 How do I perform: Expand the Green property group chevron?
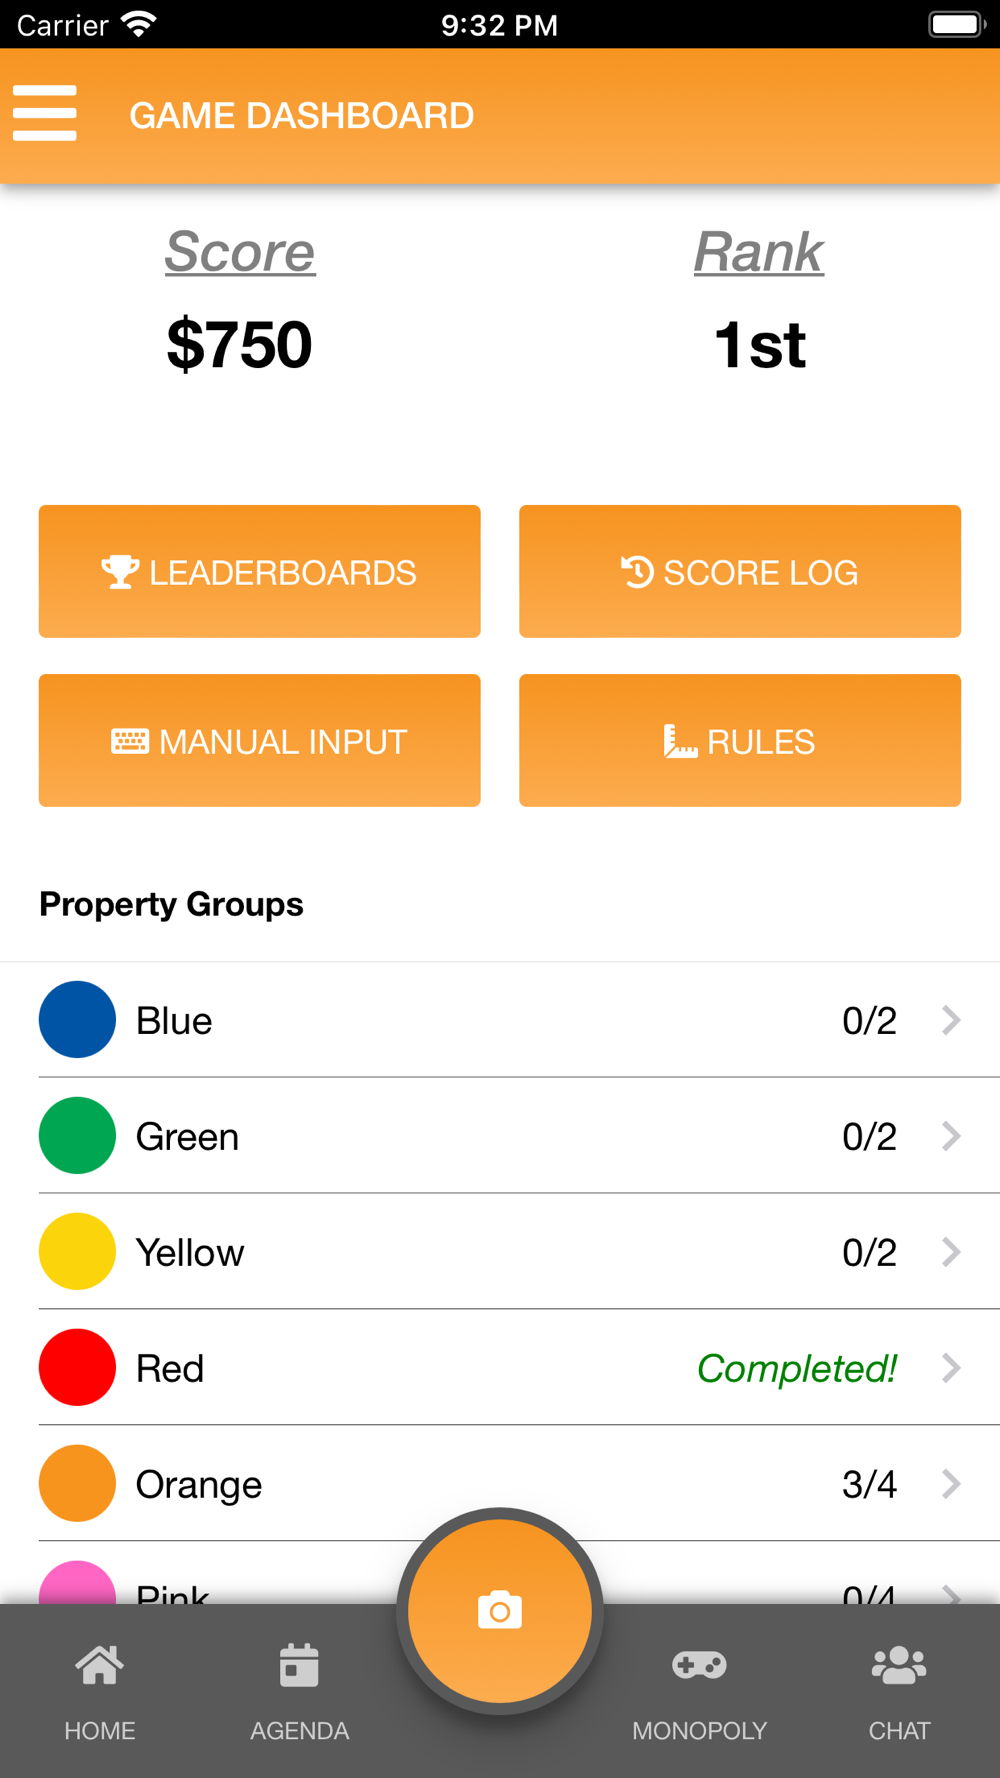click(x=951, y=1136)
